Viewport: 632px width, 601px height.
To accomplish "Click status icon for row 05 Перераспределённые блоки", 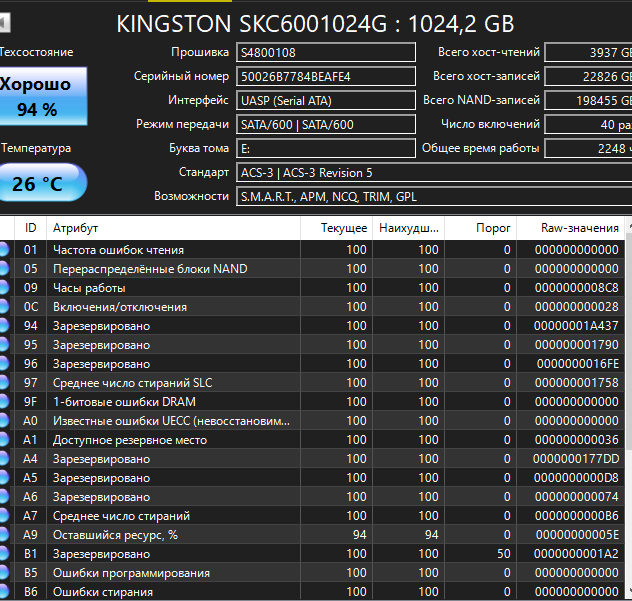I will click(4, 268).
